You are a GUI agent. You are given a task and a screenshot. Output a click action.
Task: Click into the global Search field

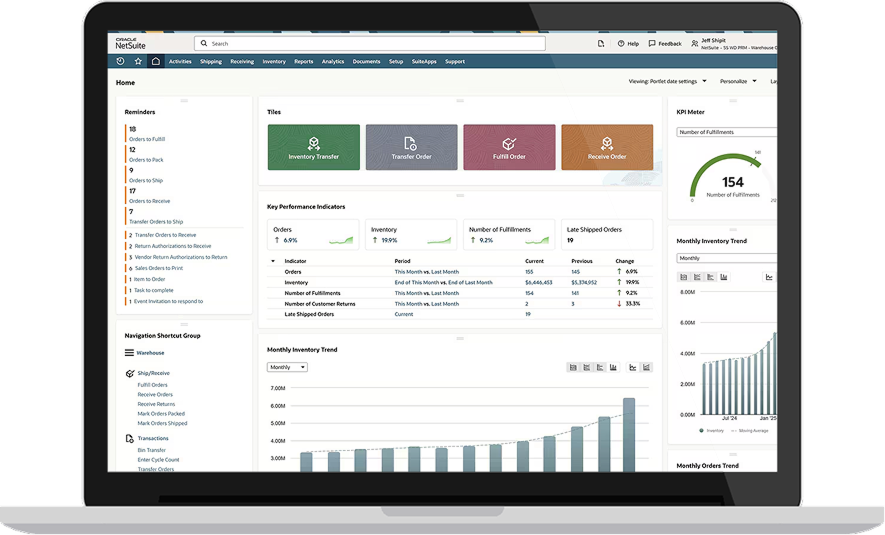click(x=370, y=44)
